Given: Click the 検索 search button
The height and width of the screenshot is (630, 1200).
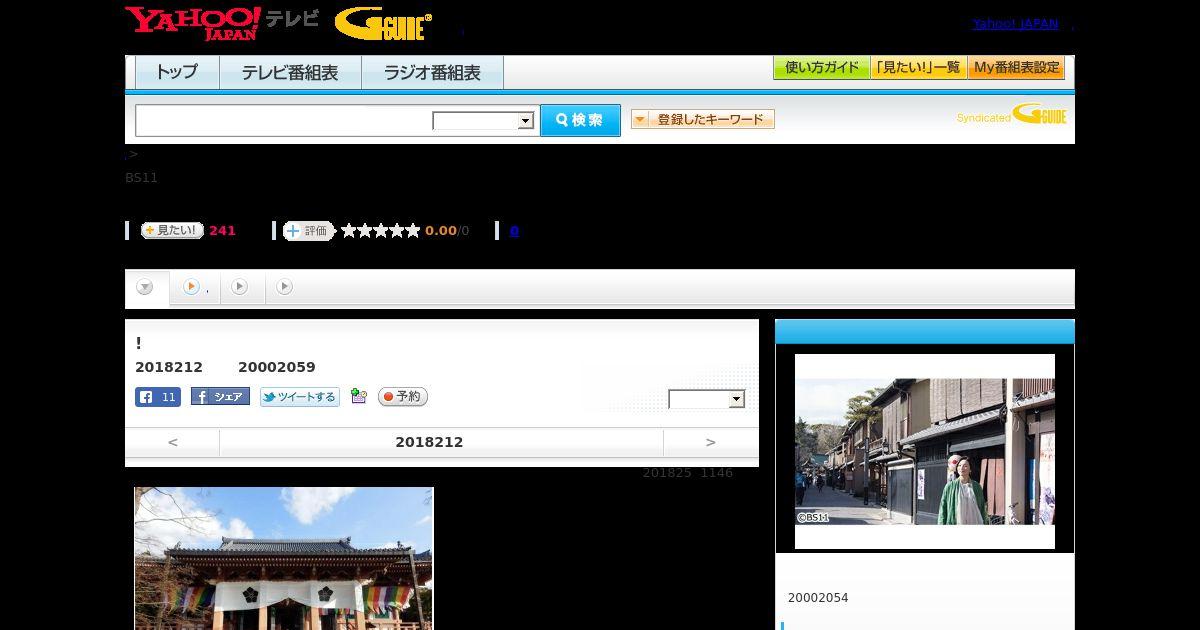Looking at the screenshot, I should tap(580, 120).
